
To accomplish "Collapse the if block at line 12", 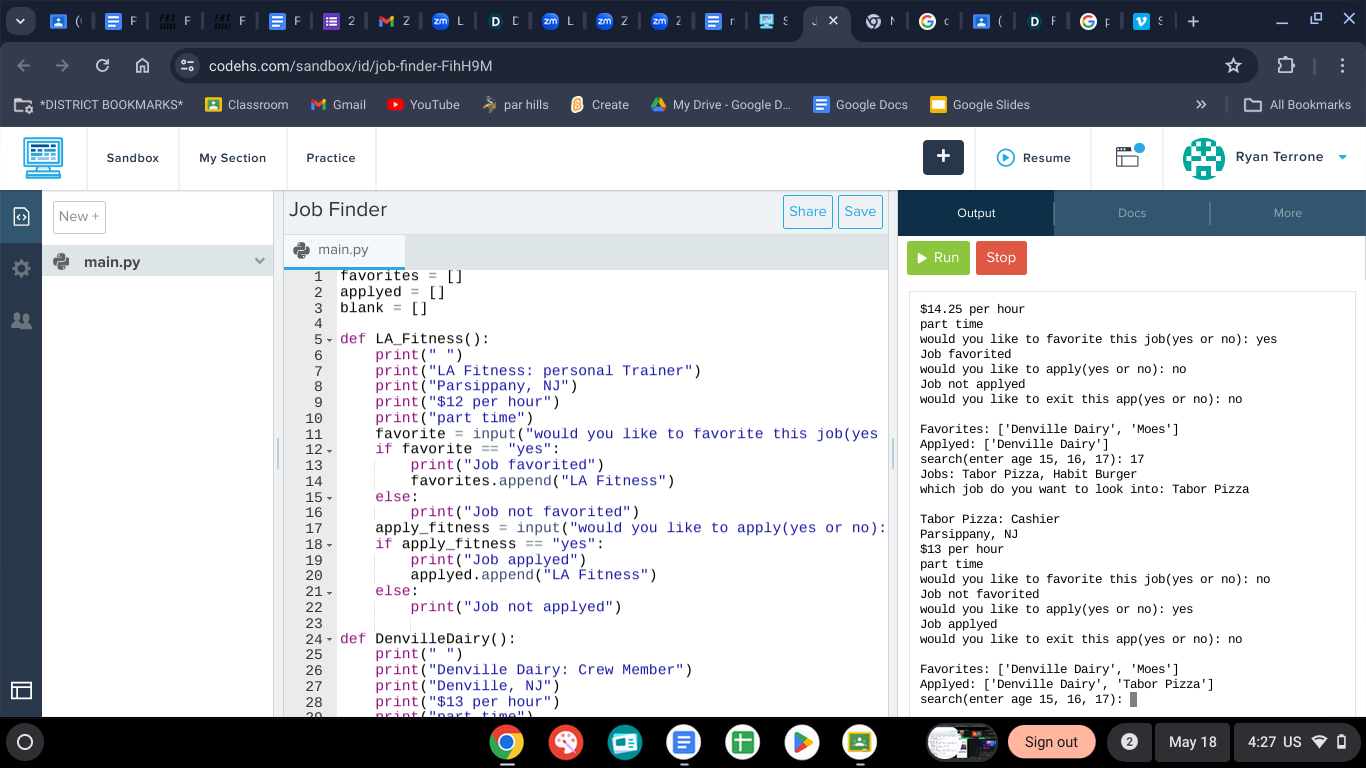I will (330, 450).
